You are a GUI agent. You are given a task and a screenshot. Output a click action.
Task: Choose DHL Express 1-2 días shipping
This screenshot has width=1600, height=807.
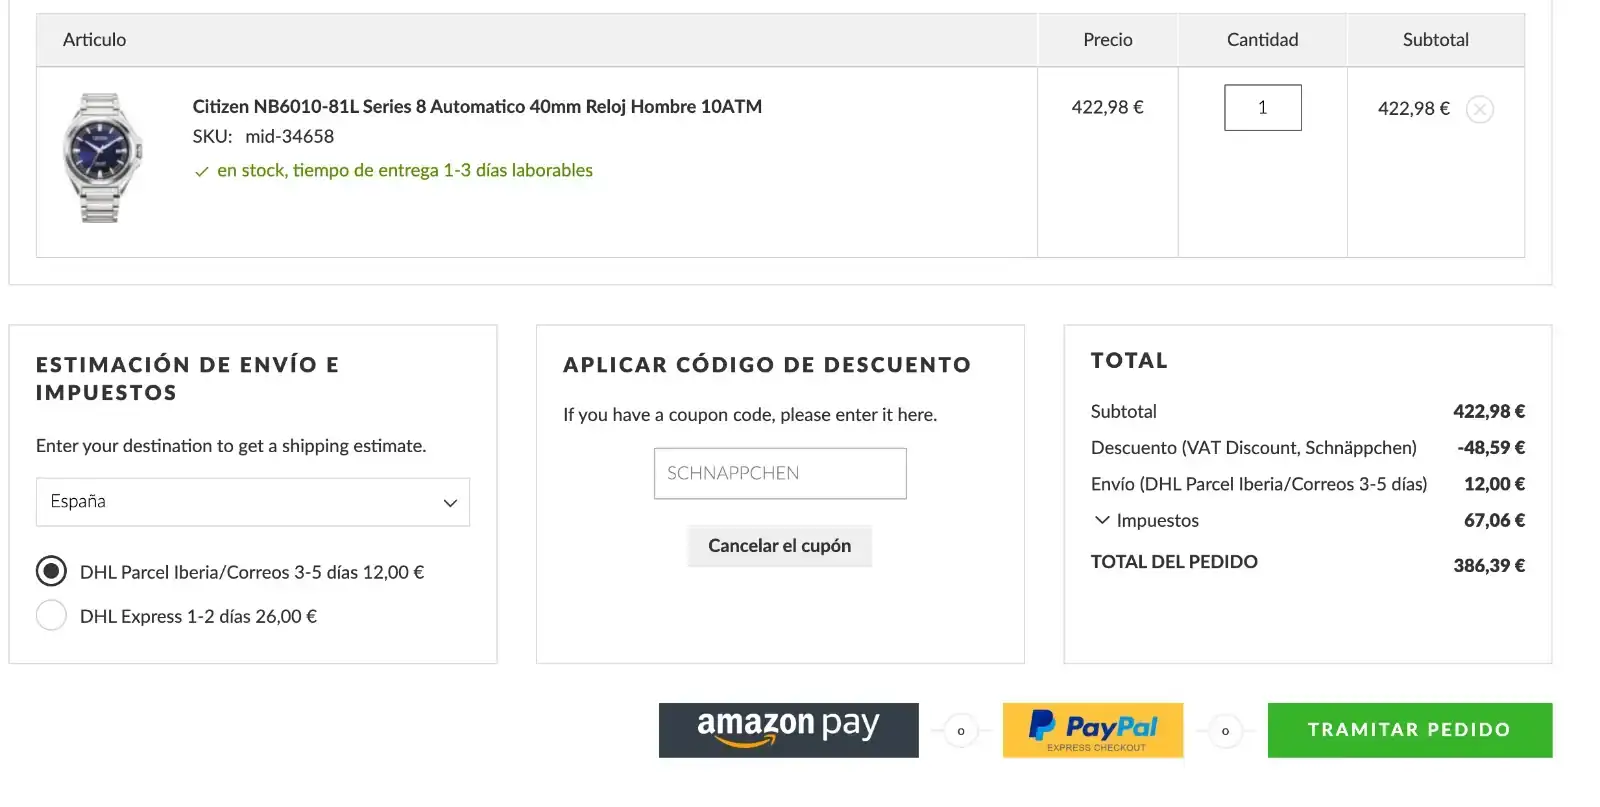[51, 615]
